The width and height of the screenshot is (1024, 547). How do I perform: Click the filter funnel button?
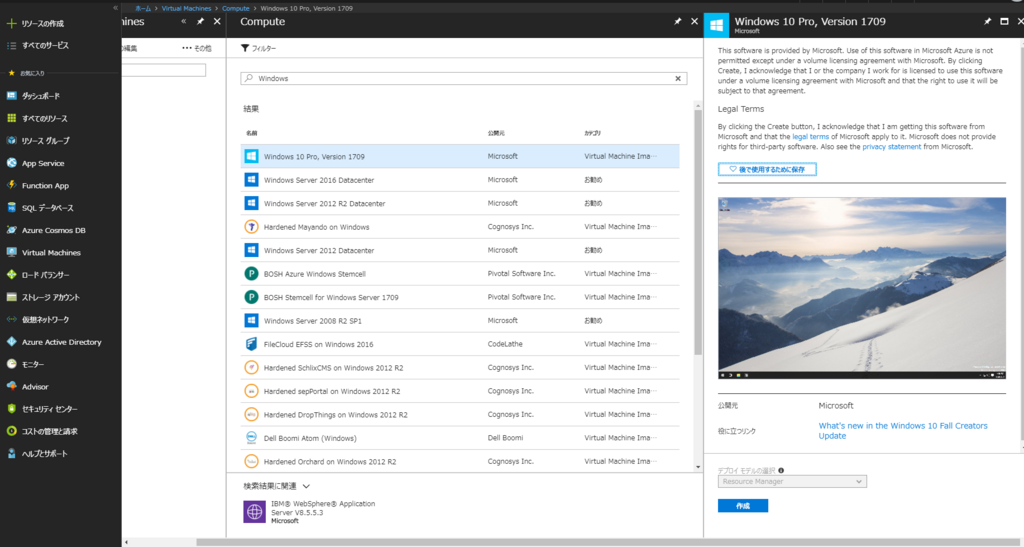point(259,48)
